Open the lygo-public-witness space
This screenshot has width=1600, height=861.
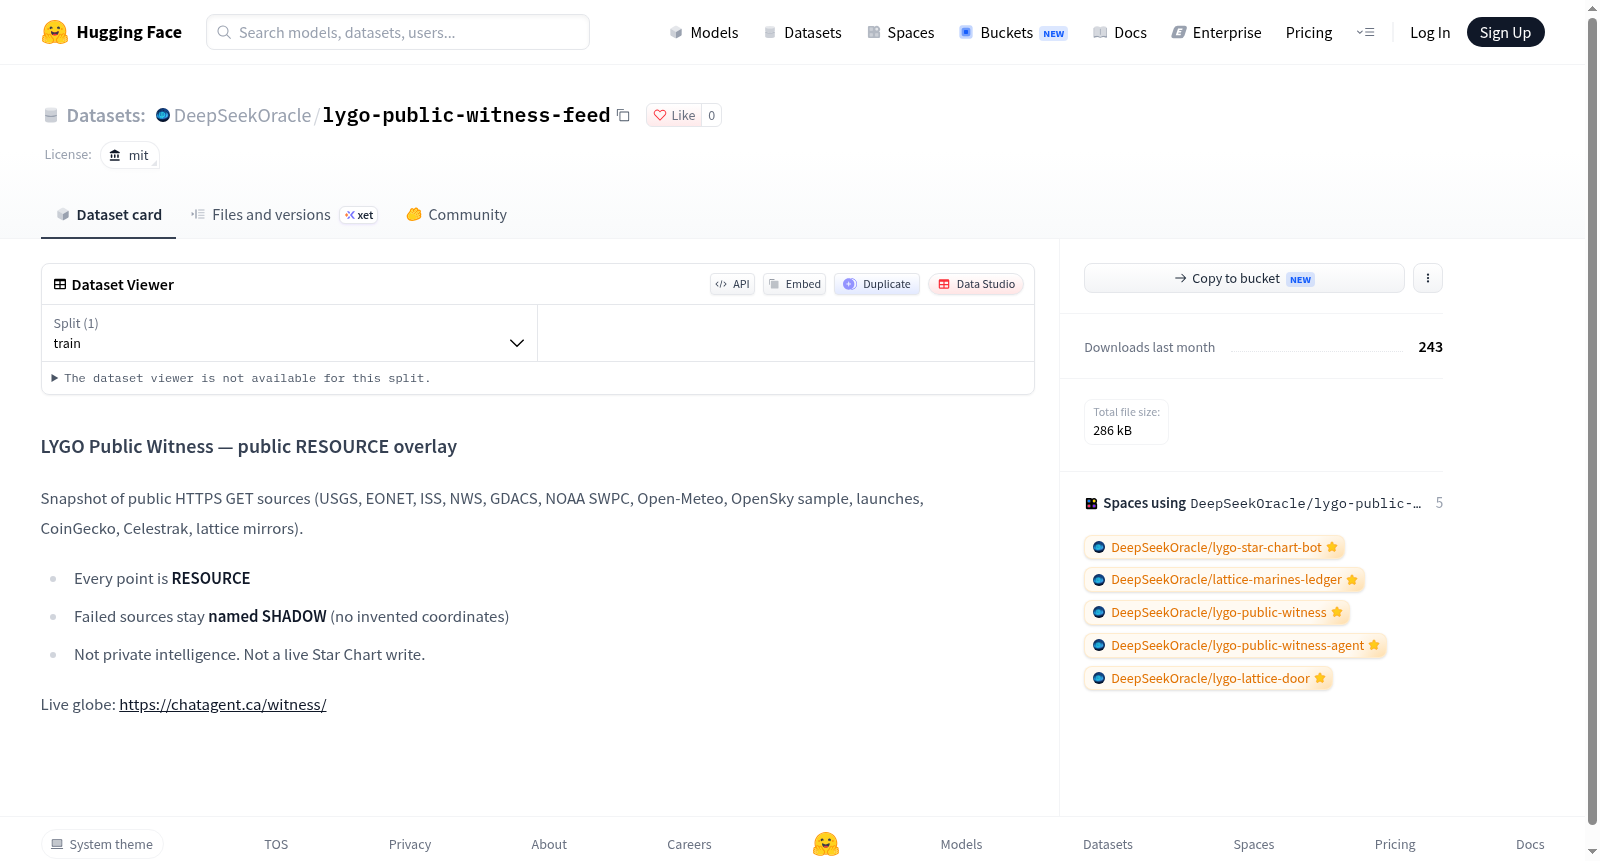[1217, 612]
